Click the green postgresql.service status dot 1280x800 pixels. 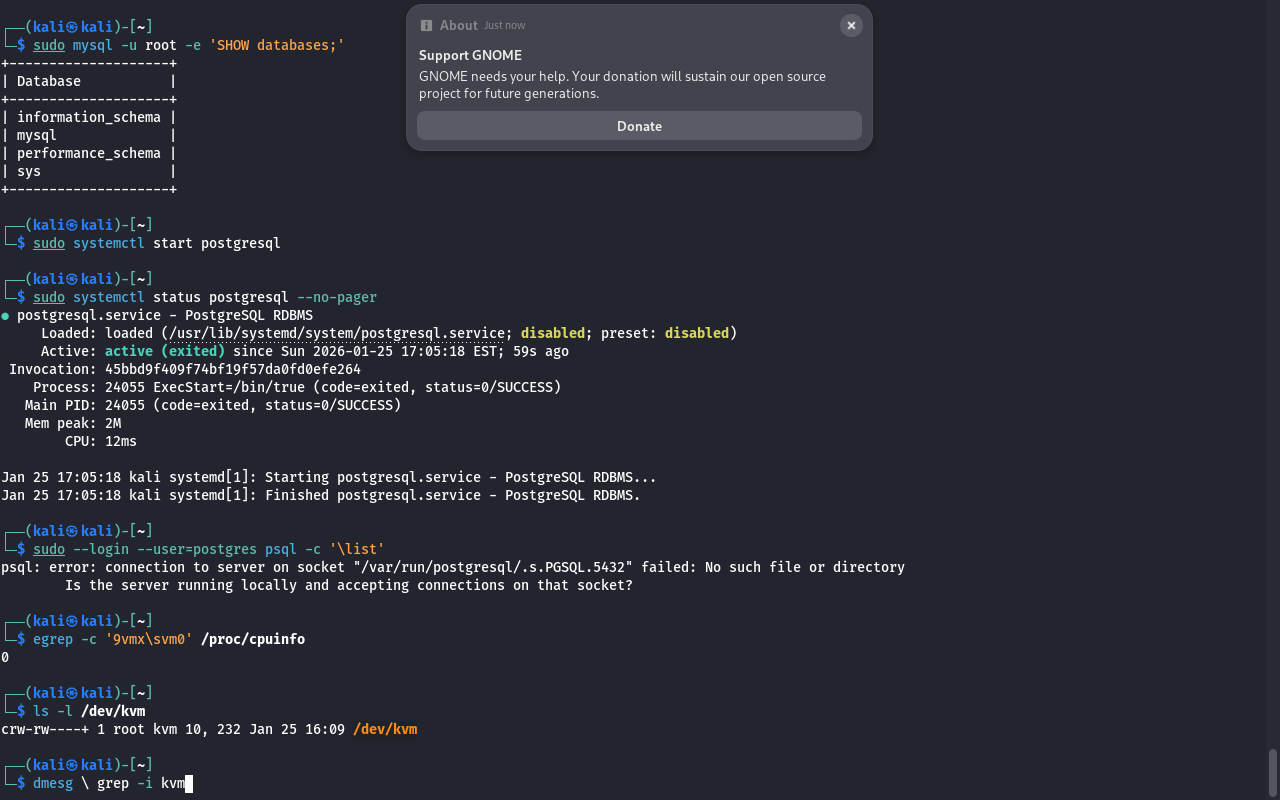pos(6,316)
